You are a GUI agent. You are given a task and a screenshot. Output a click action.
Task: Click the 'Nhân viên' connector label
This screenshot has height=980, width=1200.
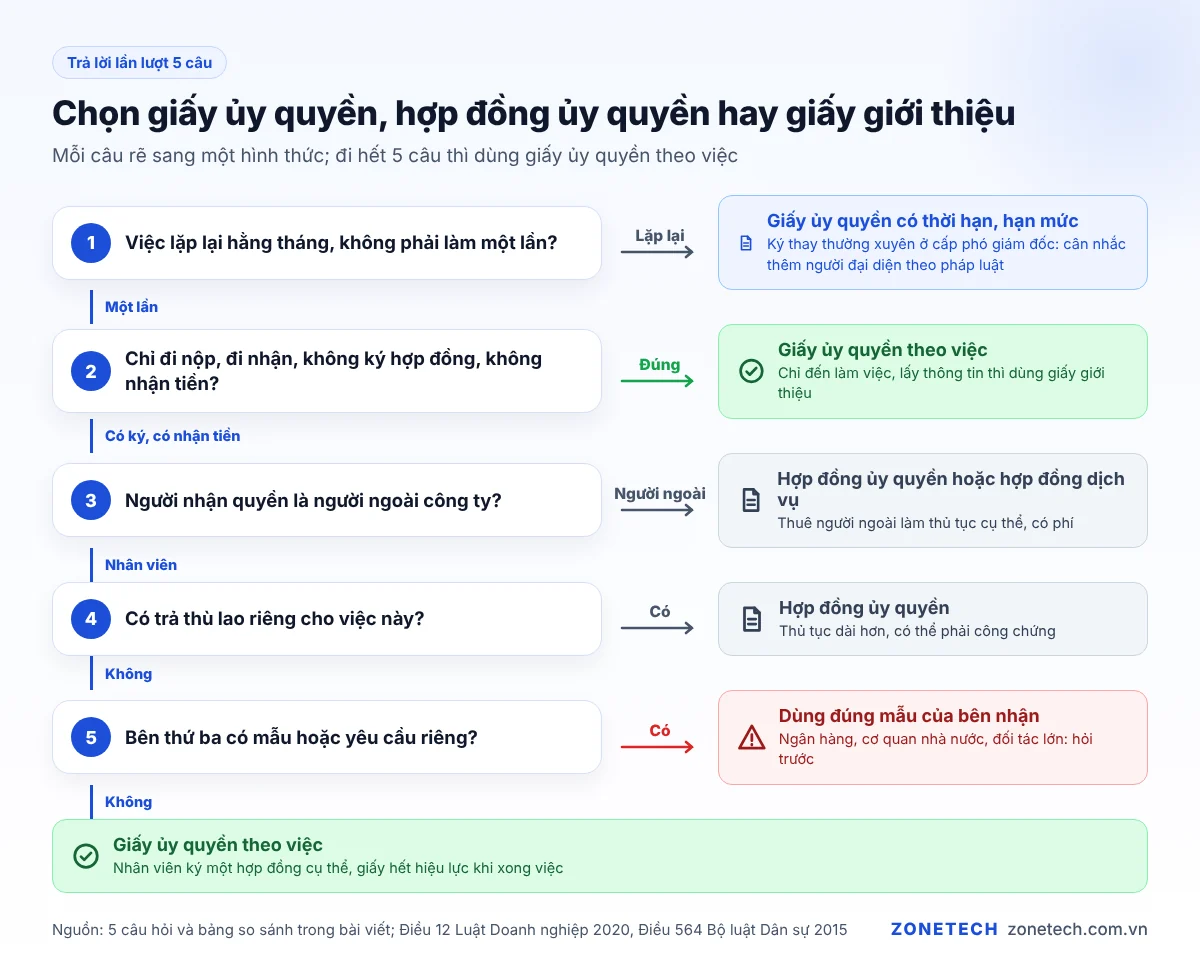pos(141,565)
